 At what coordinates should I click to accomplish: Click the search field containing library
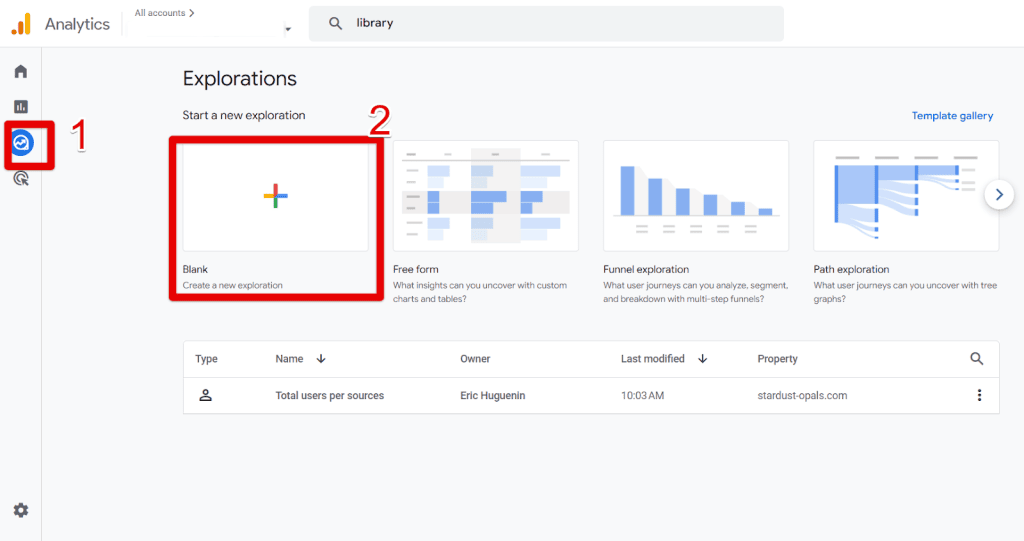point(560,23)
